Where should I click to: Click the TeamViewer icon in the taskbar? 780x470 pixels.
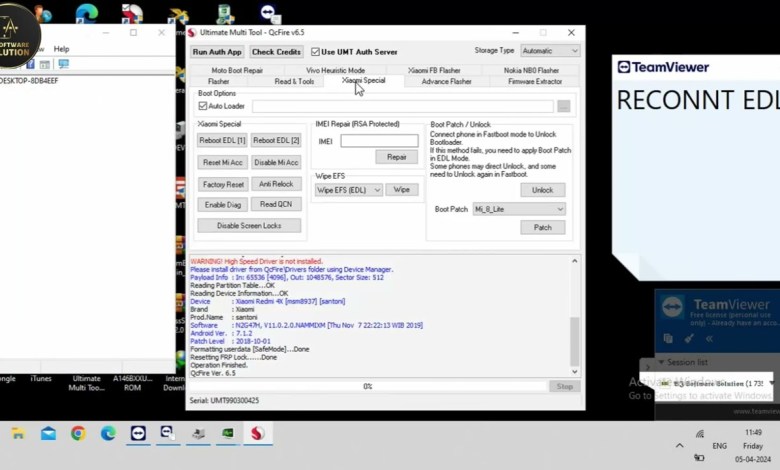[x=137, y=434]
